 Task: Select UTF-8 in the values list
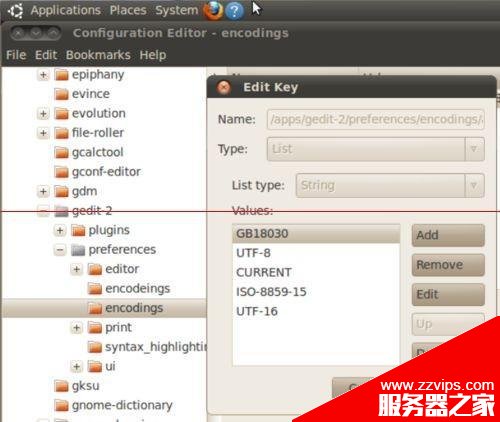[x=316, y=253]
